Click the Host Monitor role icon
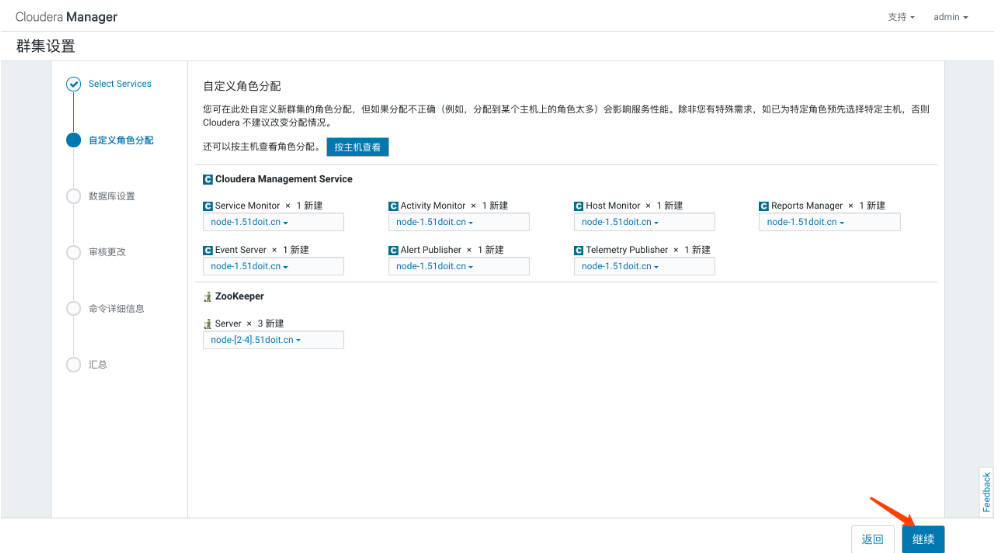The width and height of the screenshot is (1005, 553). (x=578, y=206)
